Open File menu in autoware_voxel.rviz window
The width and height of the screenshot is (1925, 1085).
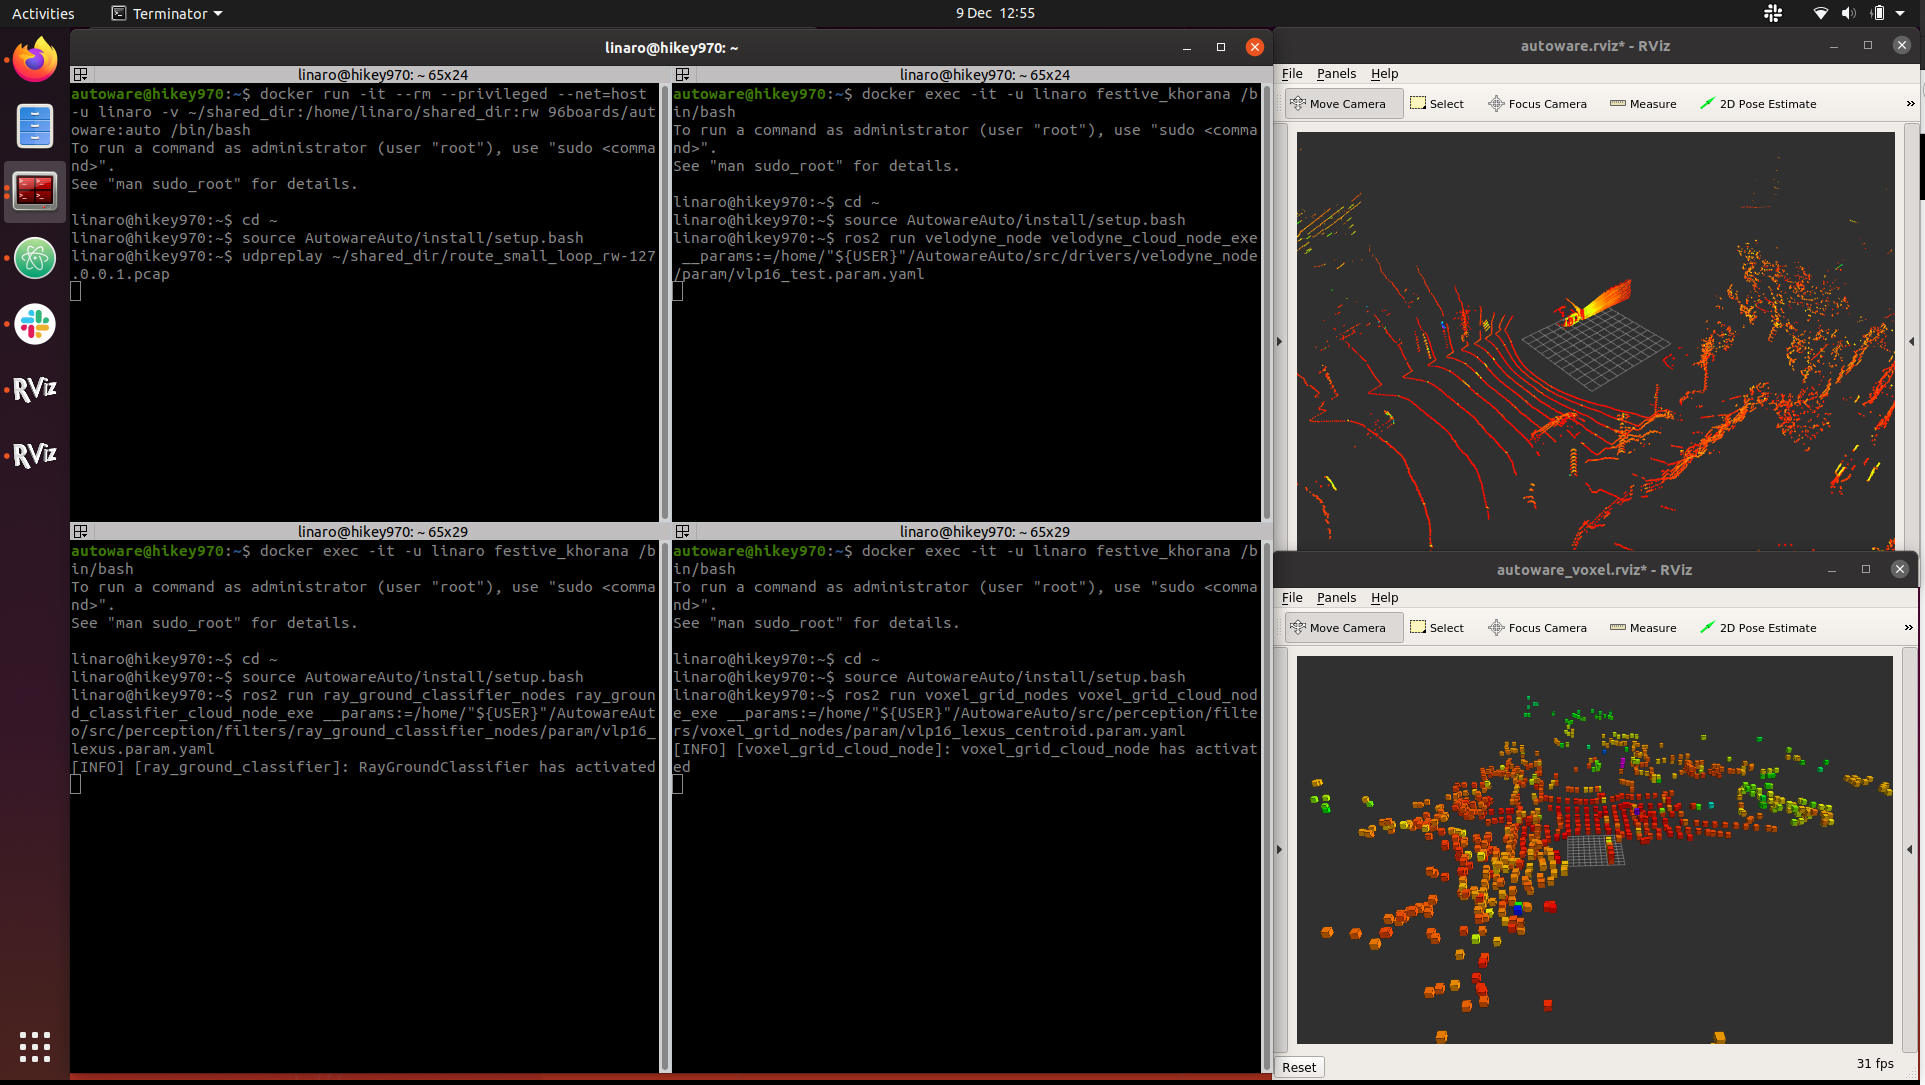click(x=1292, y=598)
